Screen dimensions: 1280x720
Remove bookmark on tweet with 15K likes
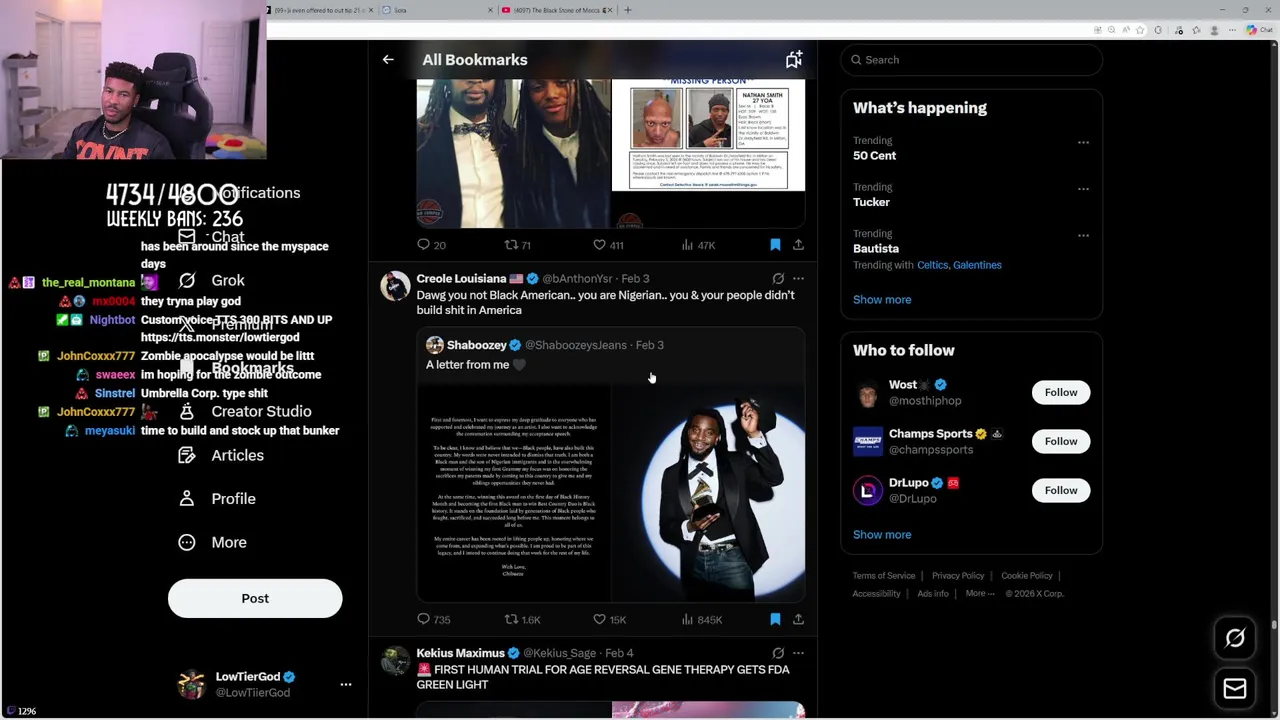tap(775, 620)
